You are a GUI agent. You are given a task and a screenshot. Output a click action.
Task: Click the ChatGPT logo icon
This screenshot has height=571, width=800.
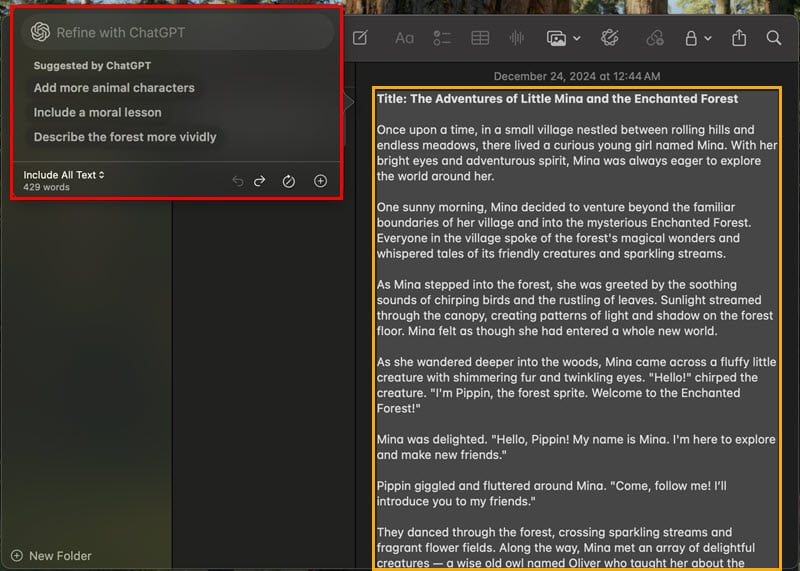click(x=40, y=32)
